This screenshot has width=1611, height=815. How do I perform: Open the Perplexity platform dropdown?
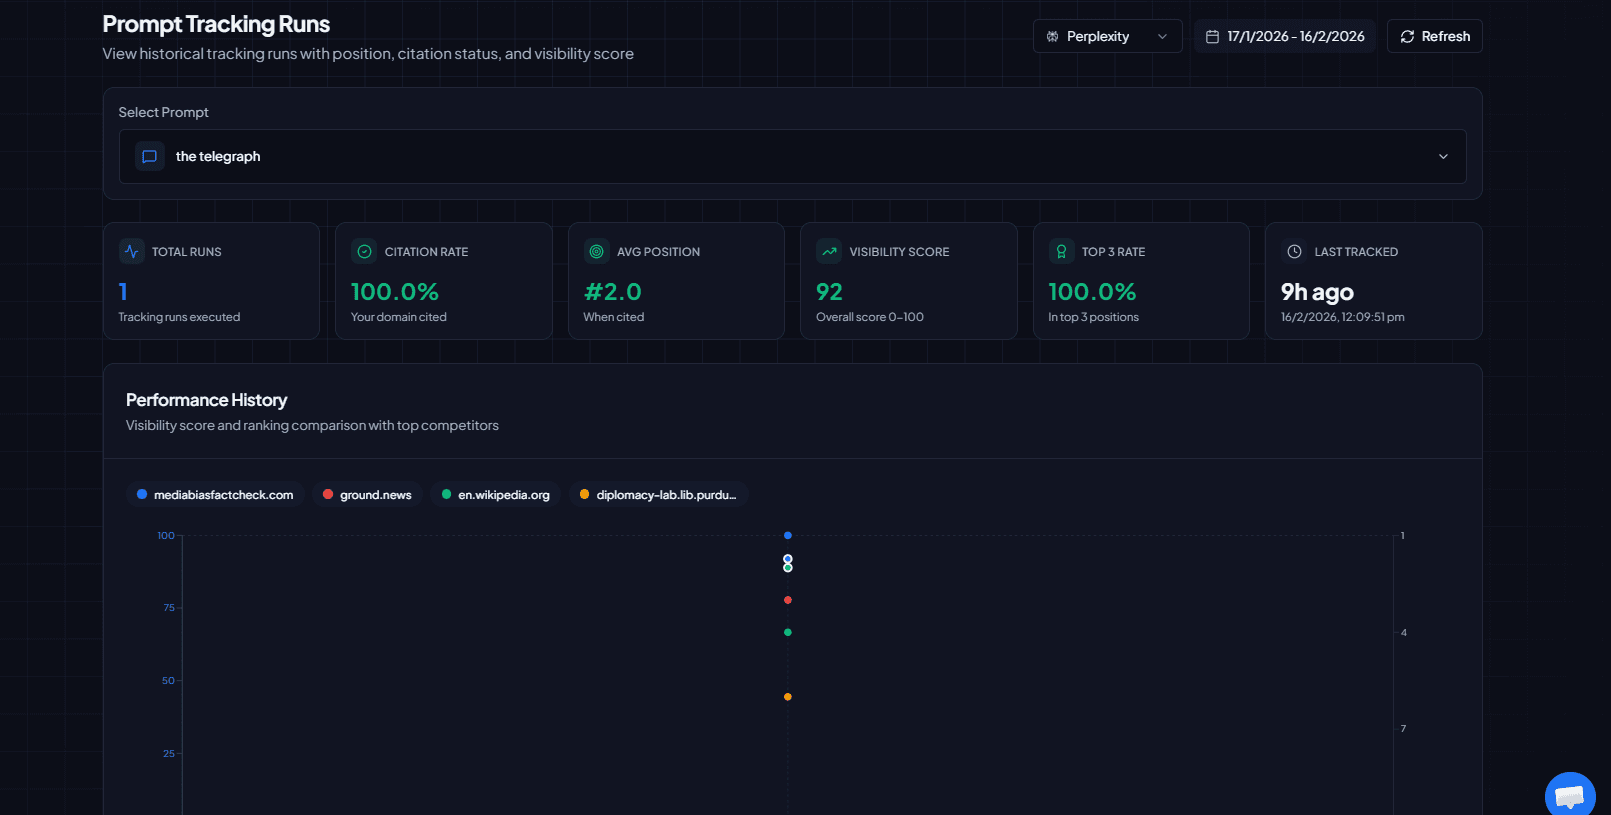click(x=1107, y=36)
